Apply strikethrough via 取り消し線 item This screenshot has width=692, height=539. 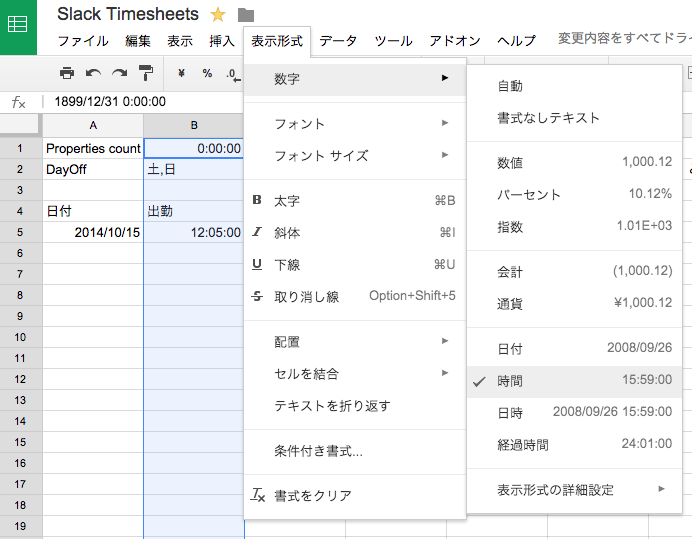coord(355,296)
